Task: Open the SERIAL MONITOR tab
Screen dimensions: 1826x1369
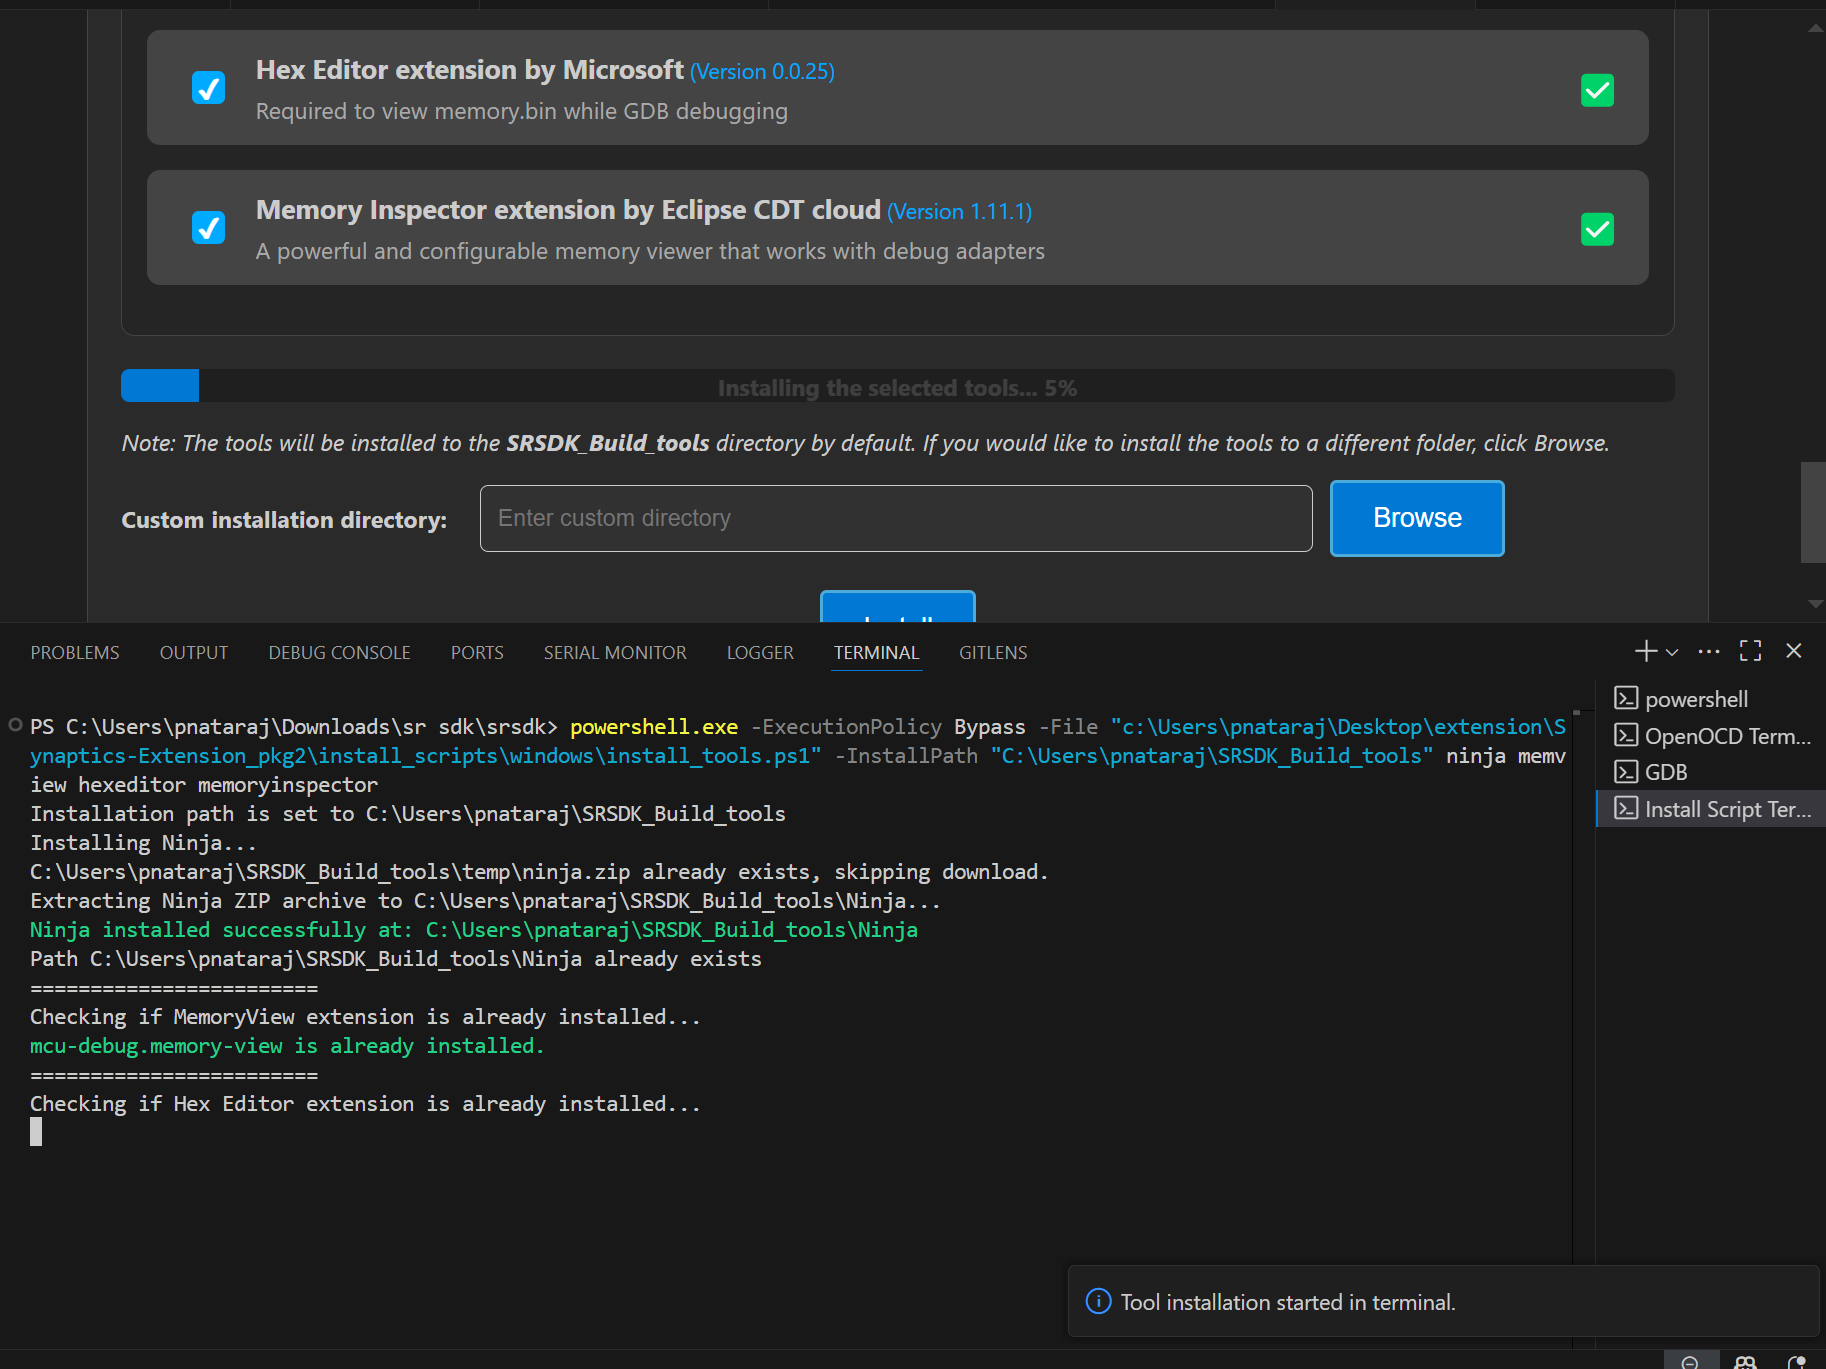Action: point(615,653)
